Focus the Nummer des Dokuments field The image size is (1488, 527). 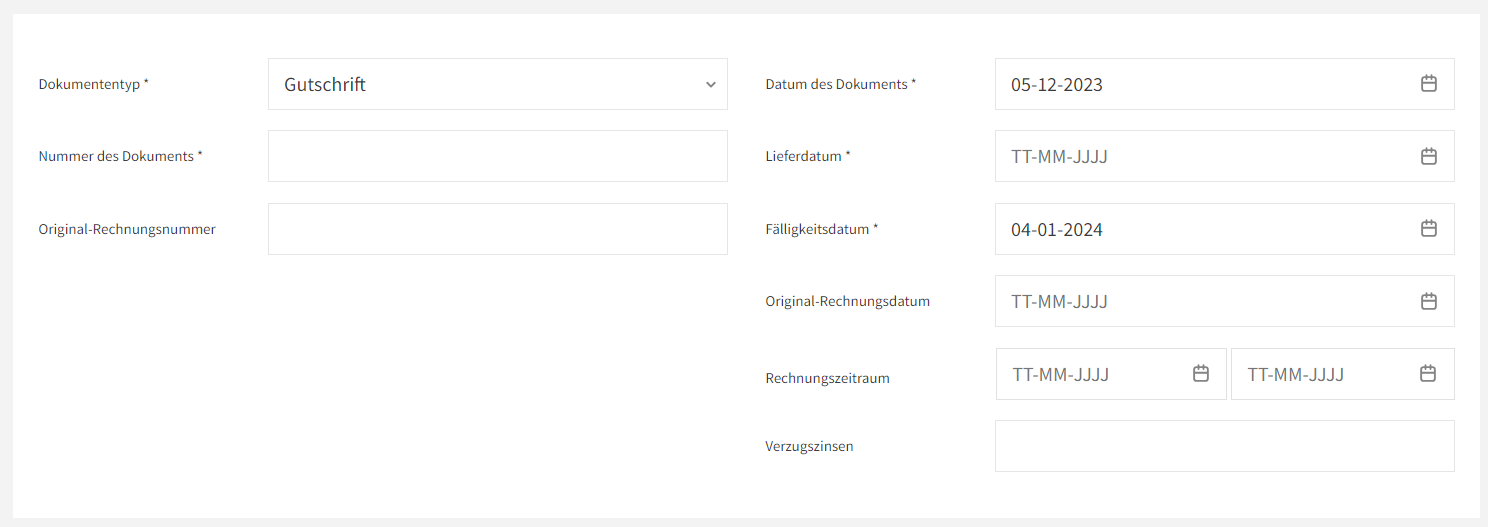pos(498,156)
